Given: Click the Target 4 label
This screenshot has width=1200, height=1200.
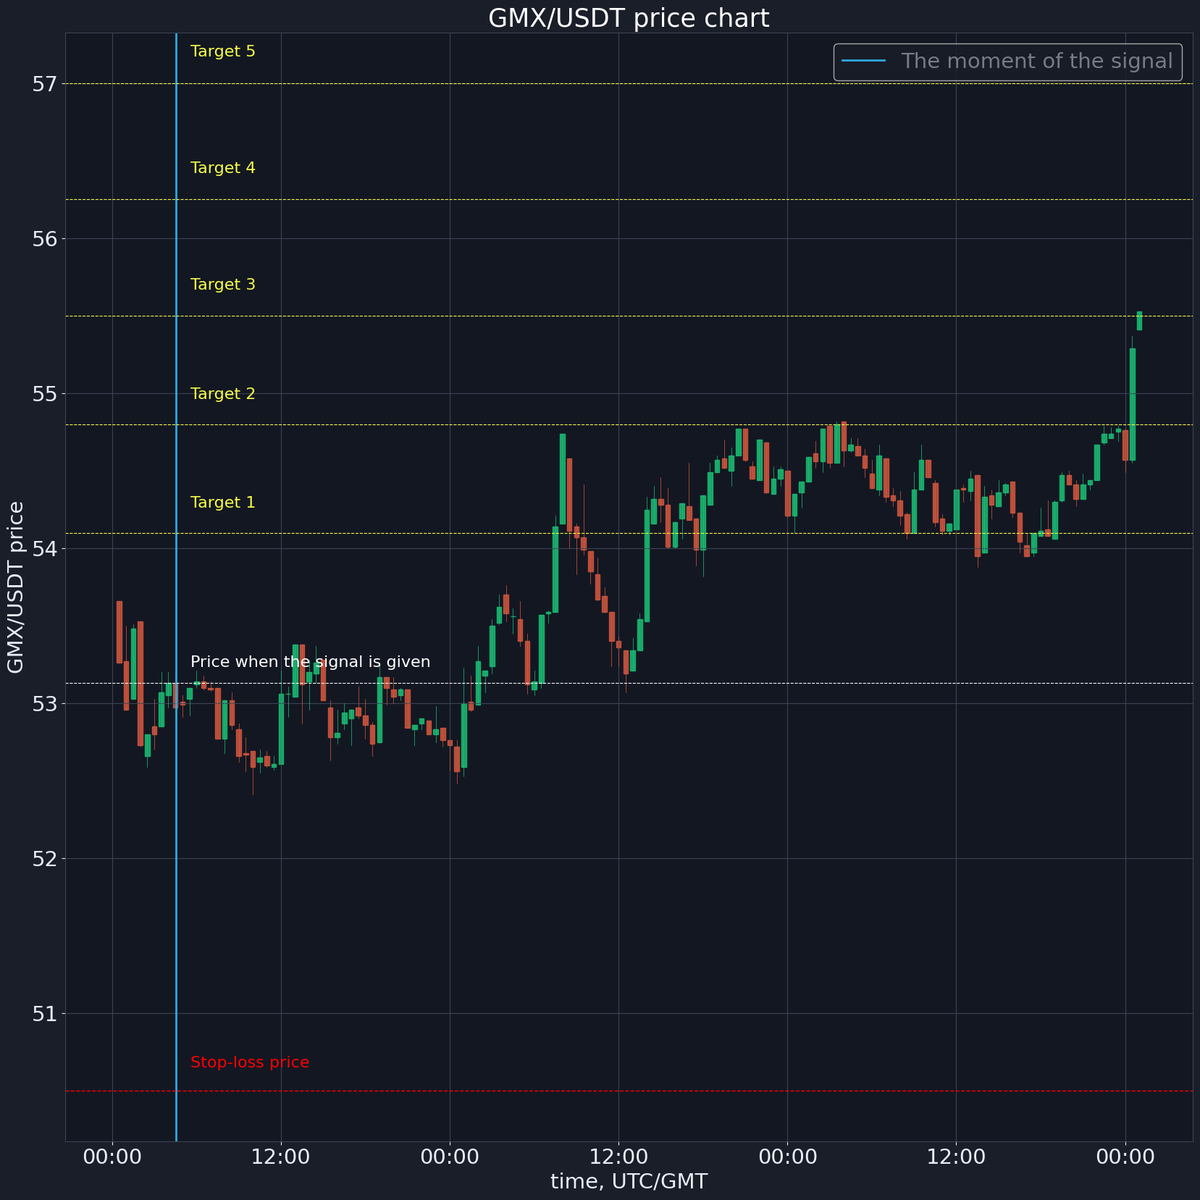Looking at the screenshot, I should 222,168.
